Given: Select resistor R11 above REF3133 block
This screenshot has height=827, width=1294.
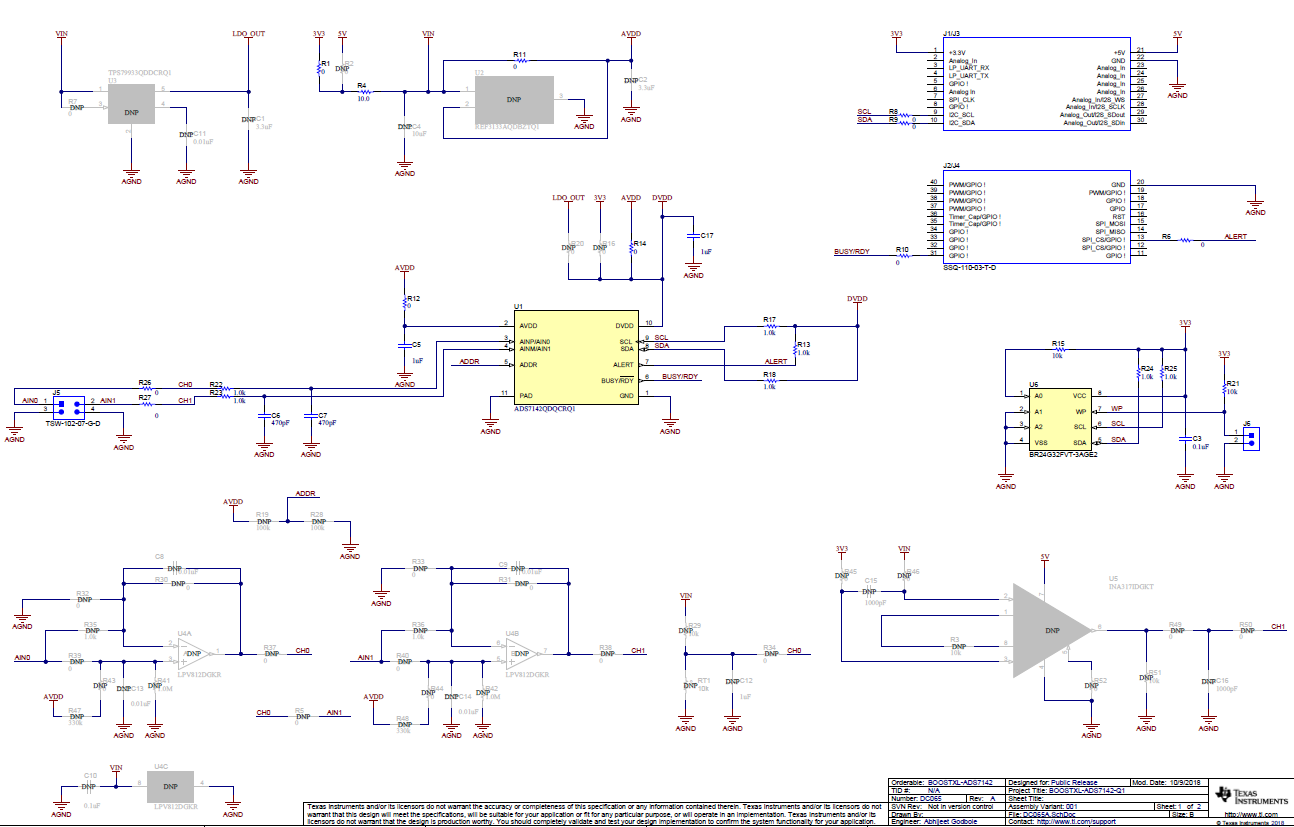Looking at the screenshot, I should point(519,59).
